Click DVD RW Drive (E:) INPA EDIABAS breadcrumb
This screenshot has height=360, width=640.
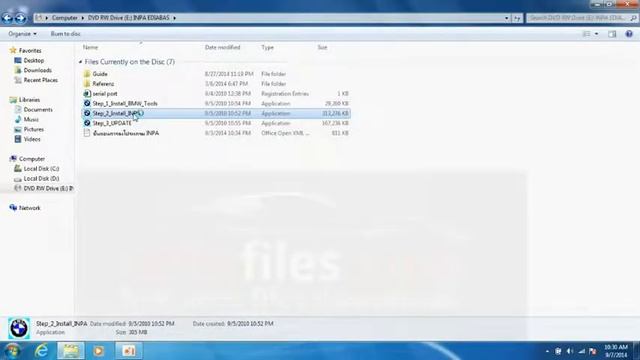pos(129,18)
